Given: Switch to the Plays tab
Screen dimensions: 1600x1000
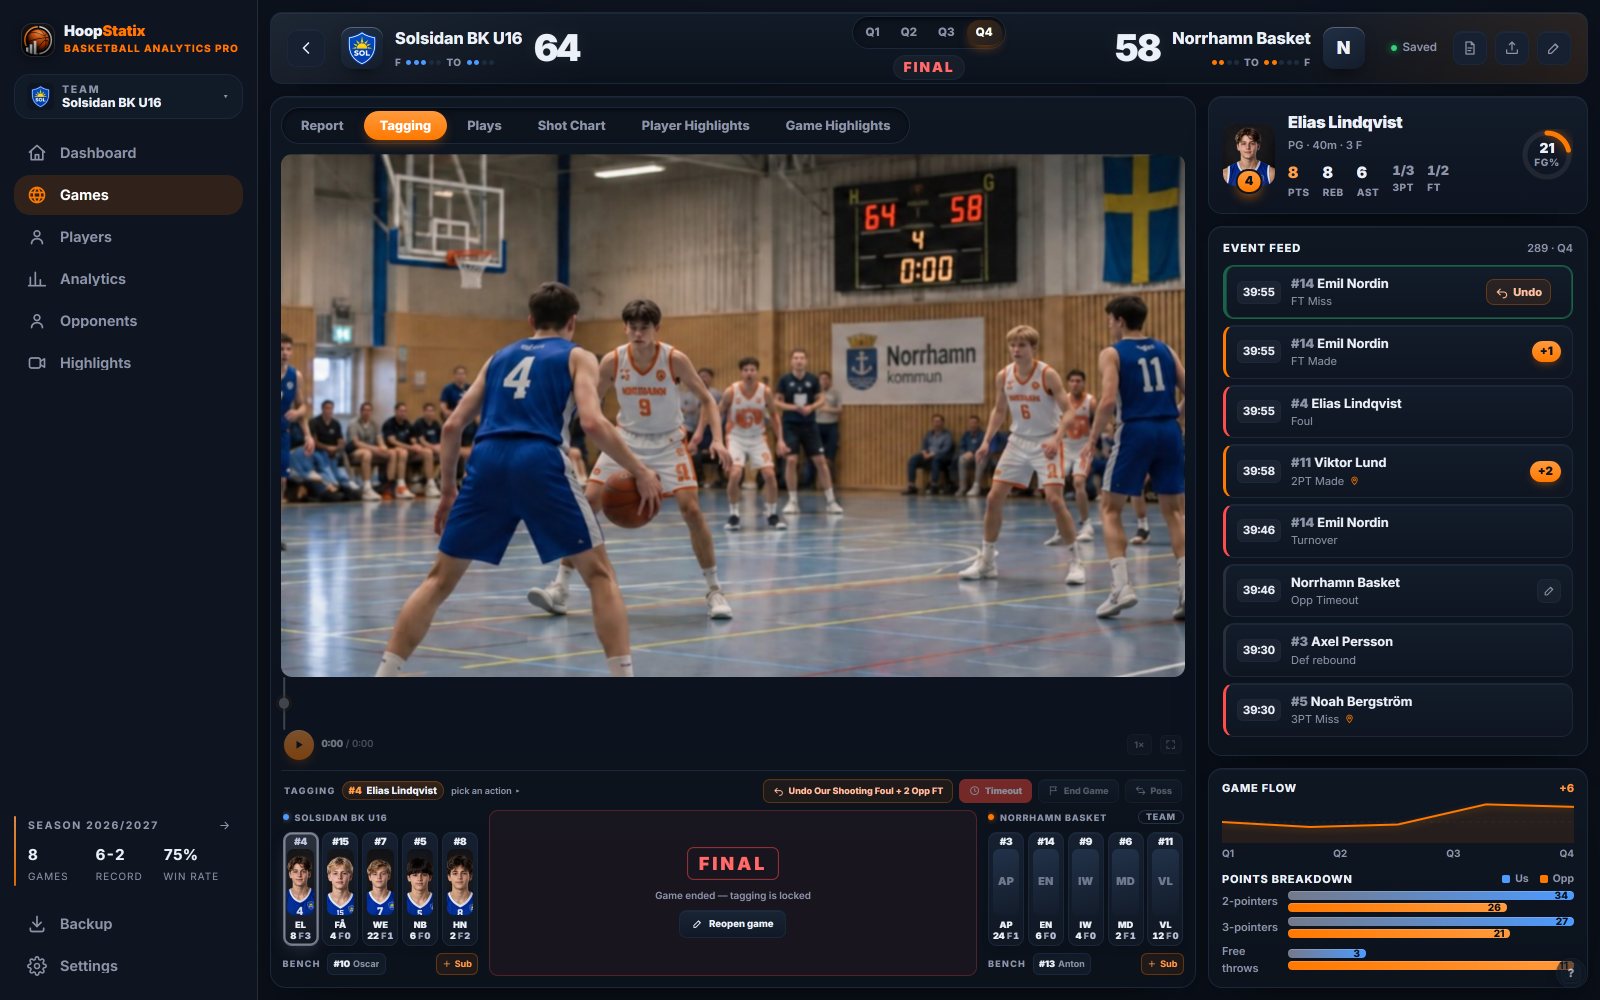Looking at the screenshot, I should (484, 126).
